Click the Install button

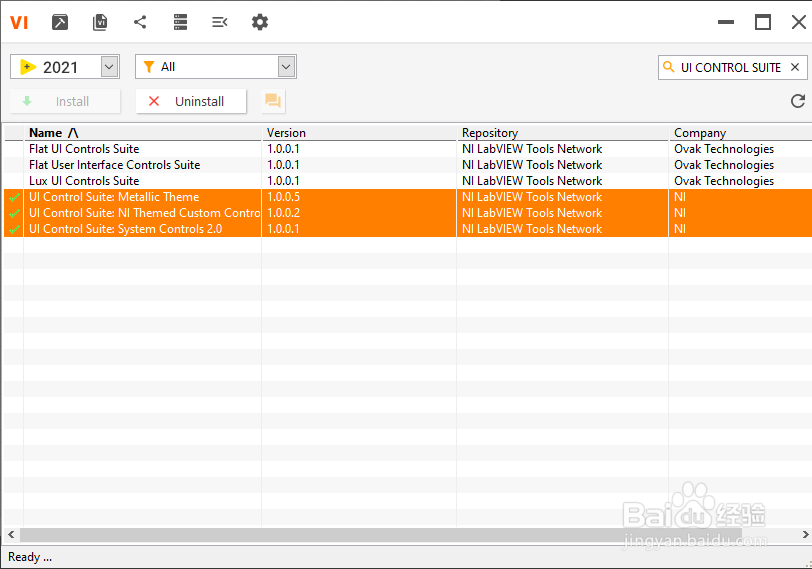(x=65, y=101)
